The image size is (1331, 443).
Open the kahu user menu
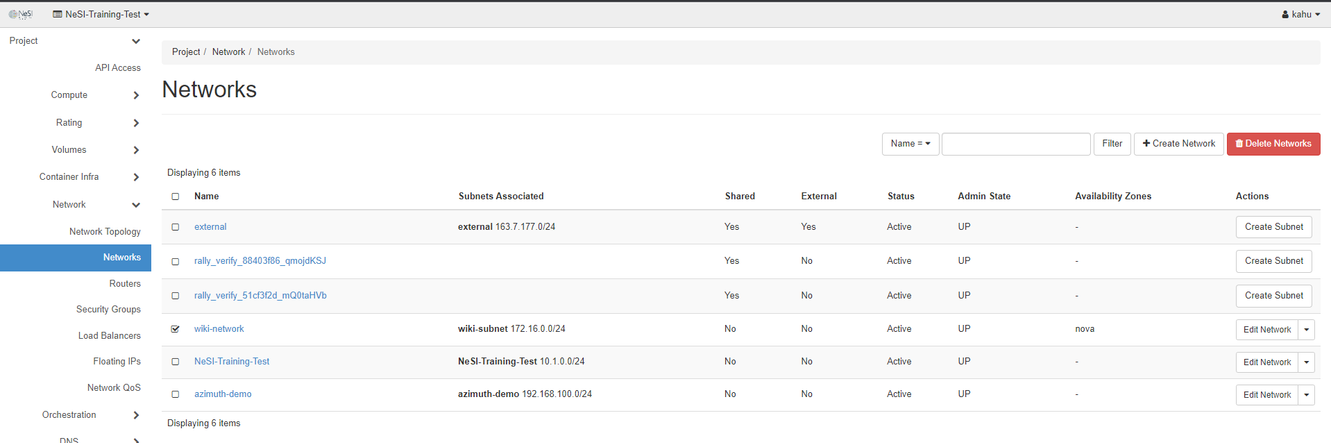(x=1301, y=14)
